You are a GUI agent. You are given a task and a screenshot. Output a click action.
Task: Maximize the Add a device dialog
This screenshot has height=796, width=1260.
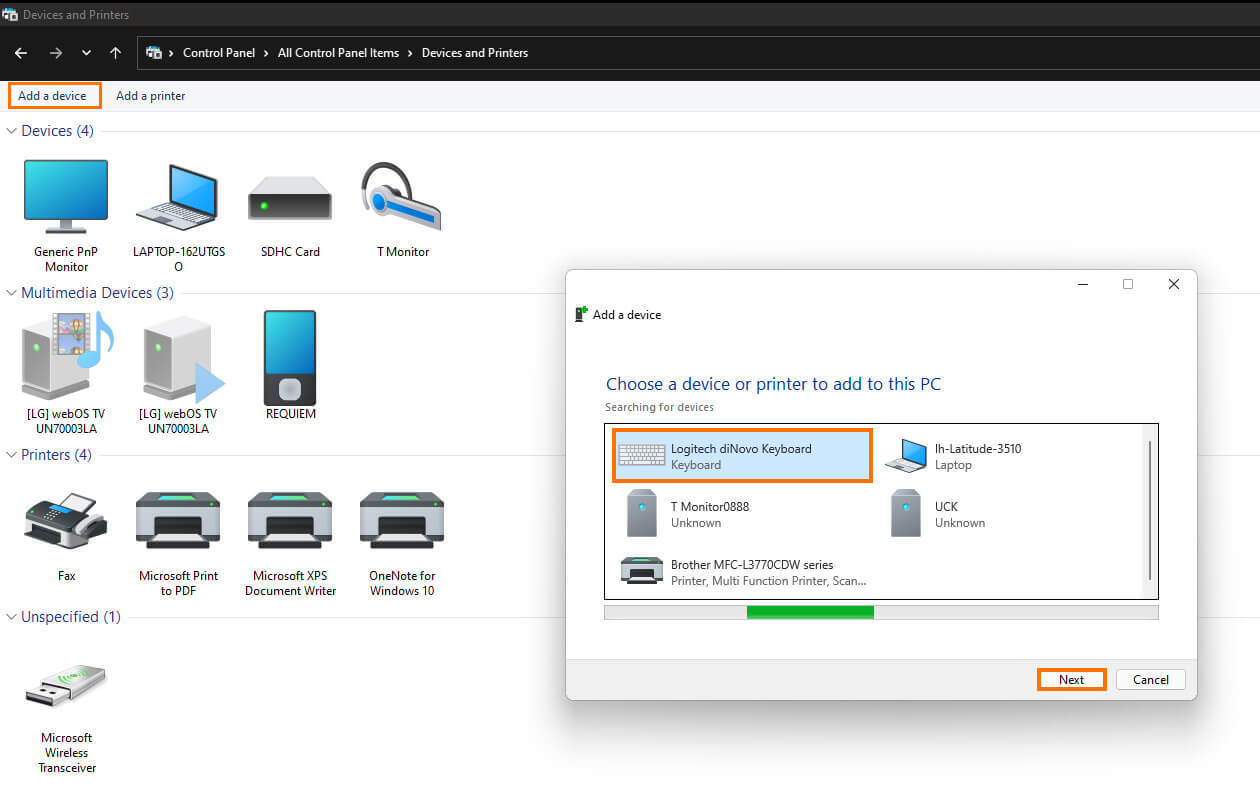(x=1128, y=284)
